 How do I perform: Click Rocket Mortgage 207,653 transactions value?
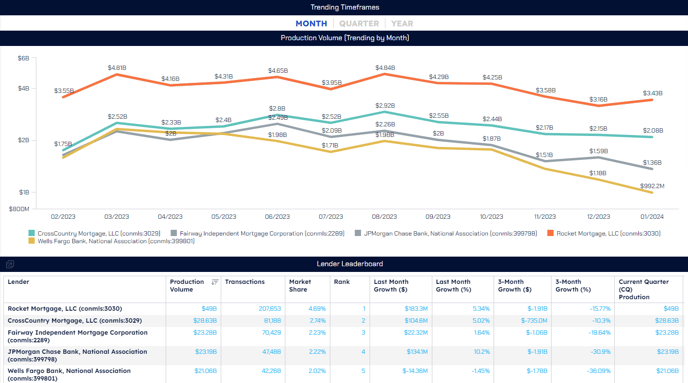270,309
